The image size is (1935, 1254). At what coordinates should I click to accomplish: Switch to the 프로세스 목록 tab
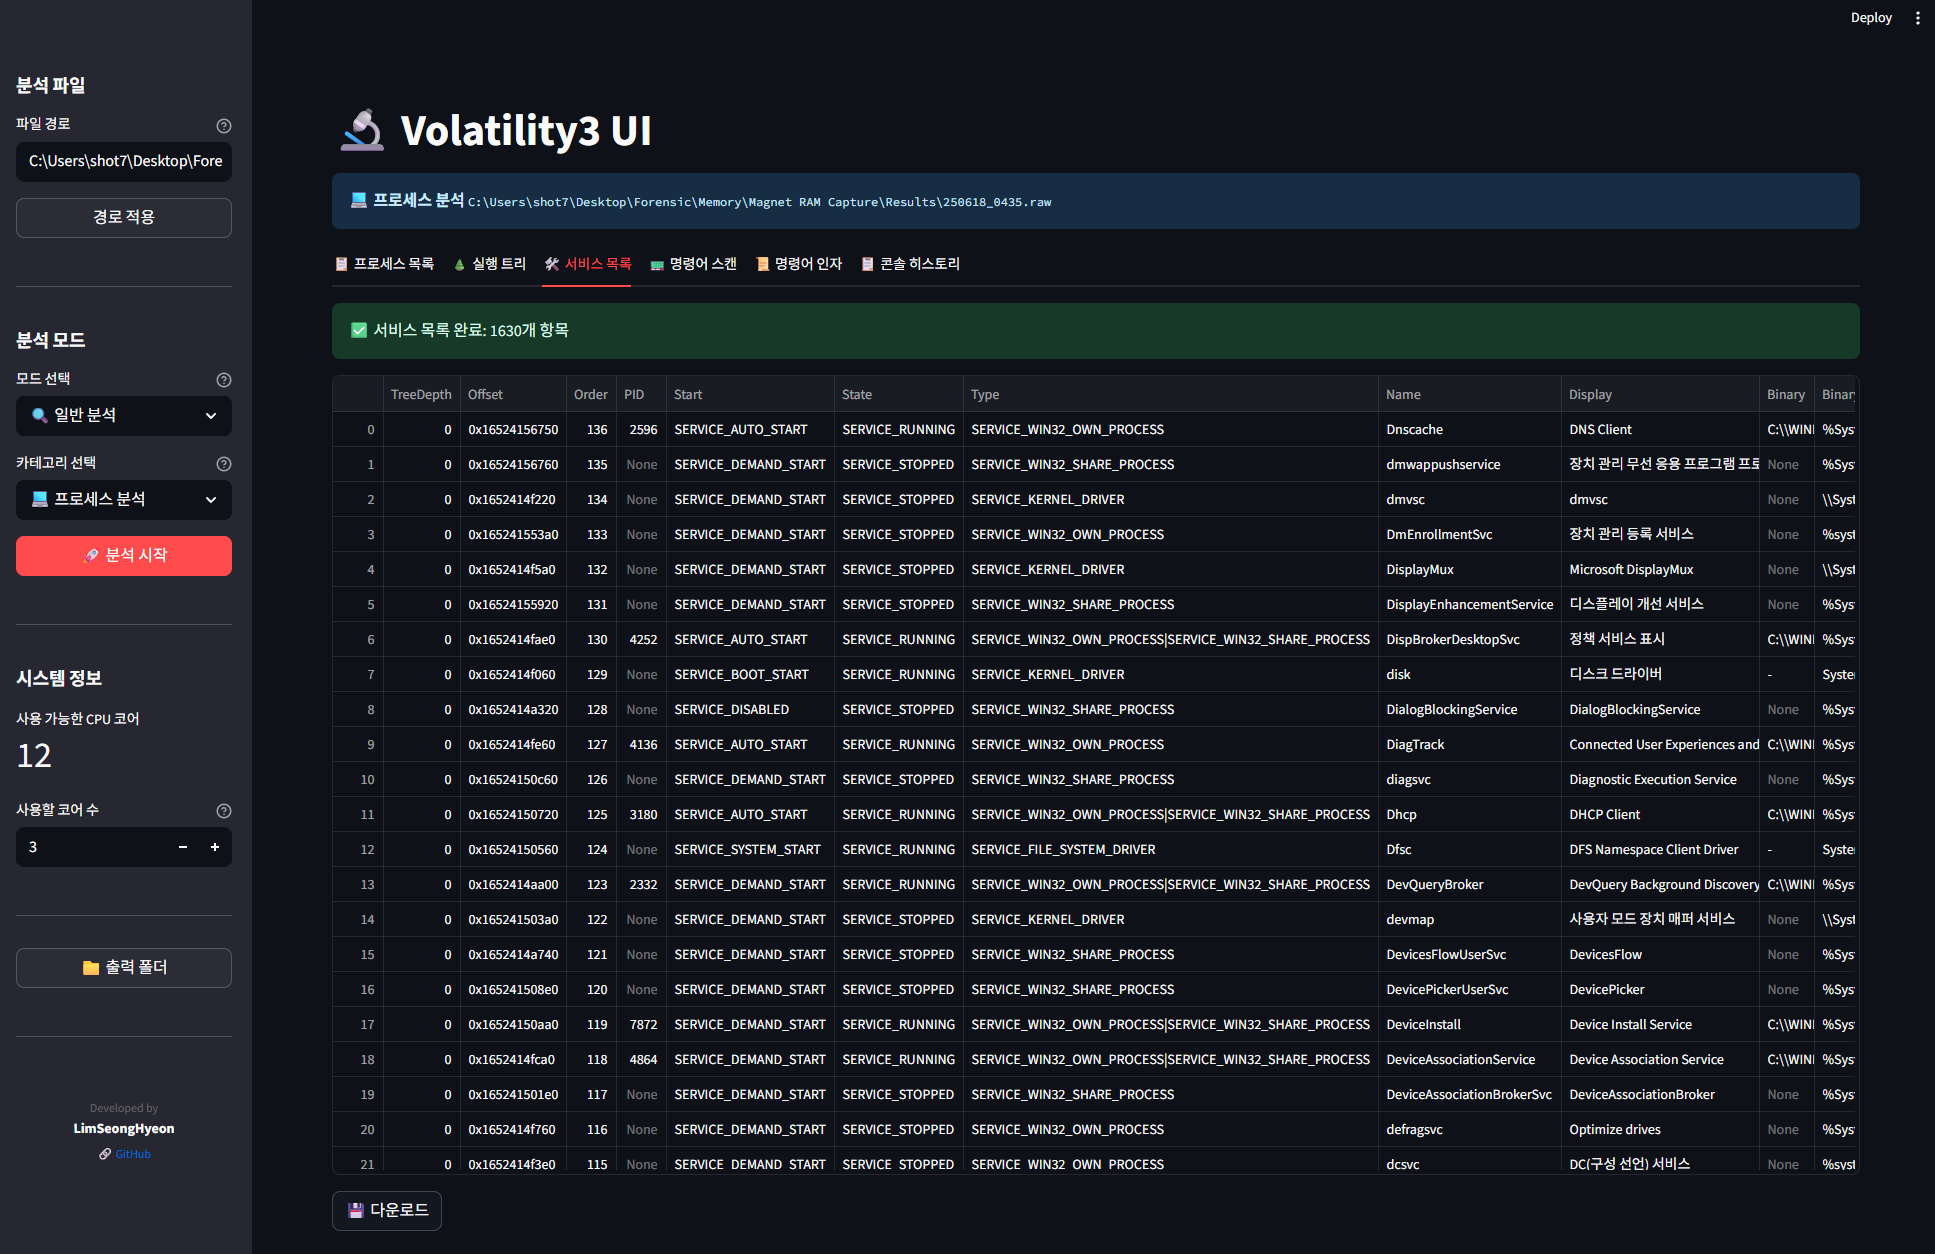(x=385, y=264)
